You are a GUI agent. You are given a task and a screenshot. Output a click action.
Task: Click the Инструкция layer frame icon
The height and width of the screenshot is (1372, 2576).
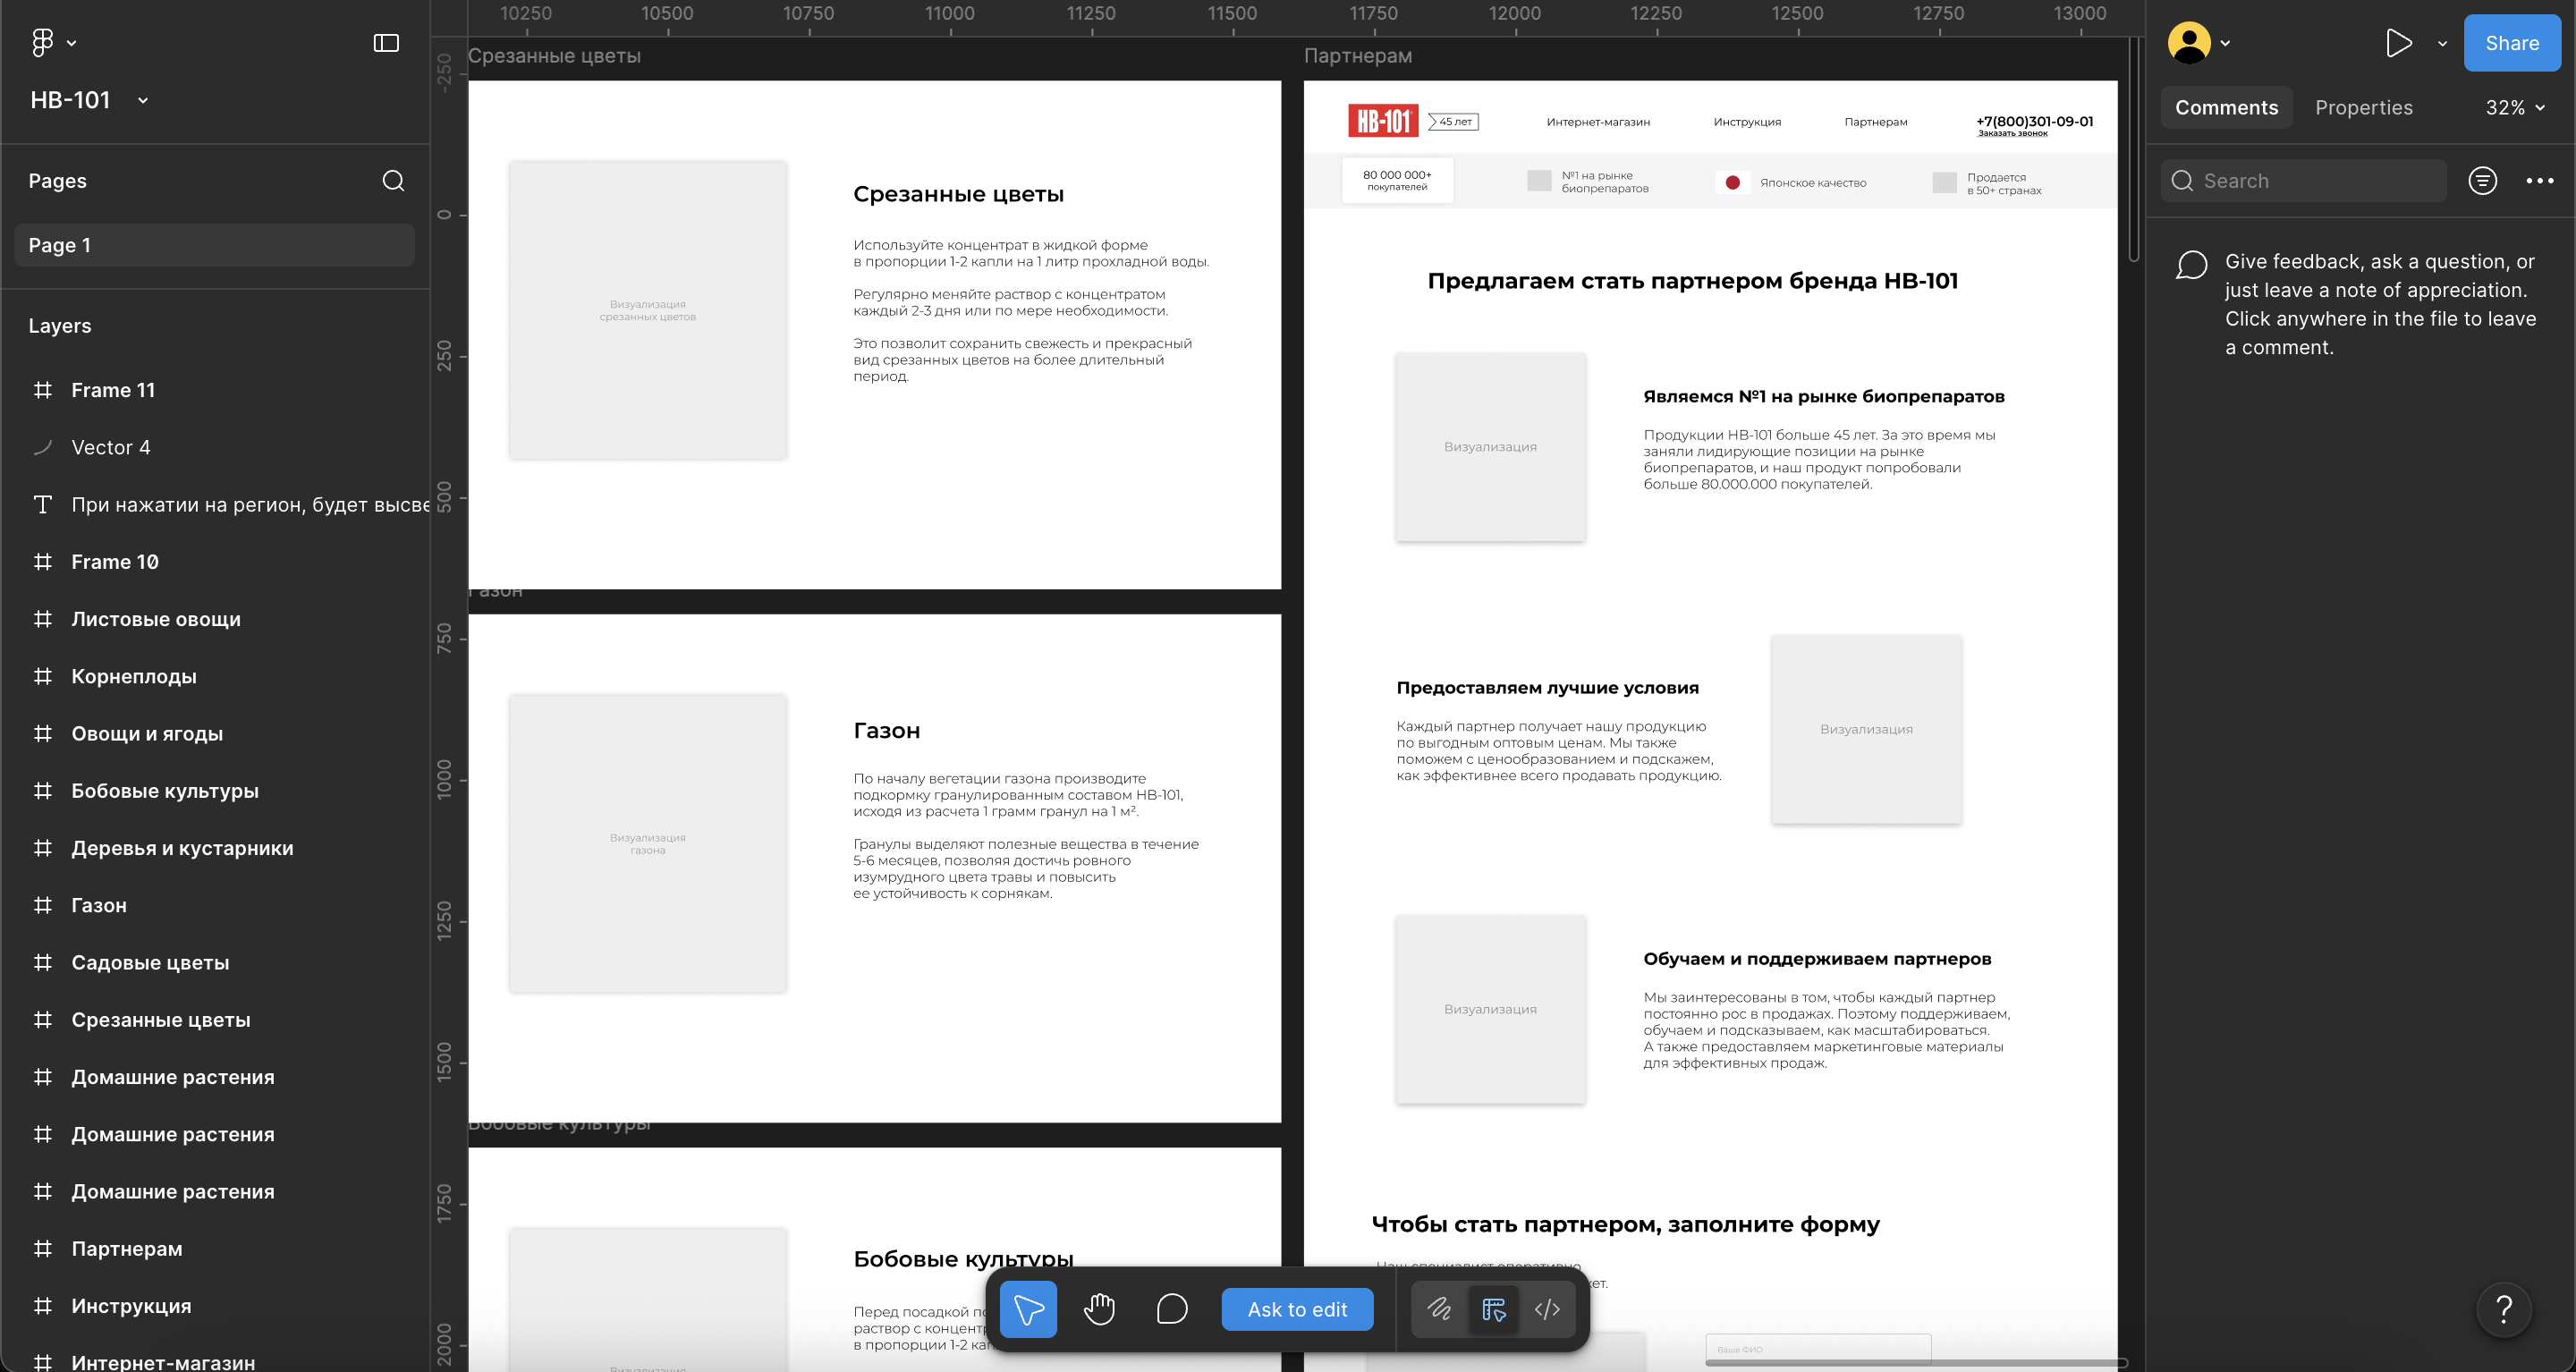(x=43, y=1306)
